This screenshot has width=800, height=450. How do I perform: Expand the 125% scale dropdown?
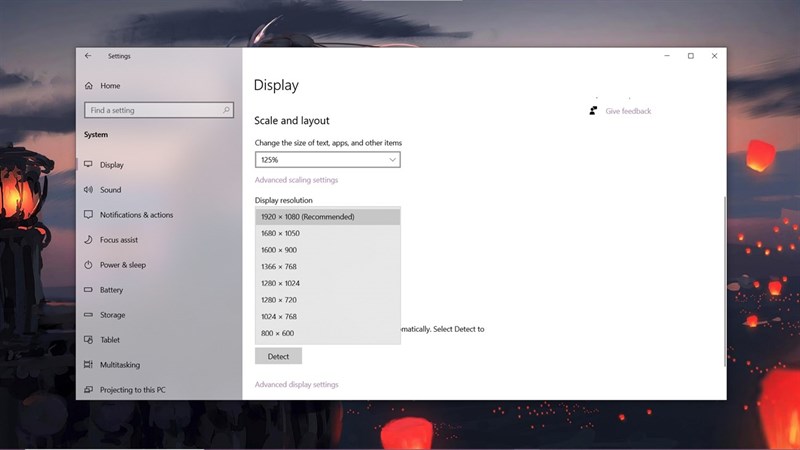328,160
